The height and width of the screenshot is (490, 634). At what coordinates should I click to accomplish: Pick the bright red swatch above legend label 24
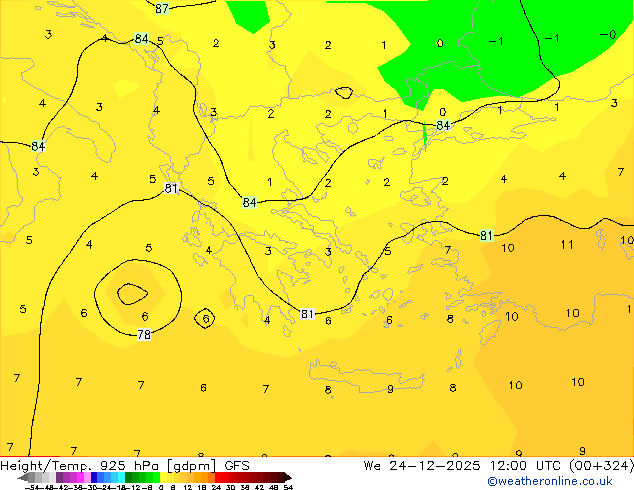pyautogui.click(x=218, y=477)
